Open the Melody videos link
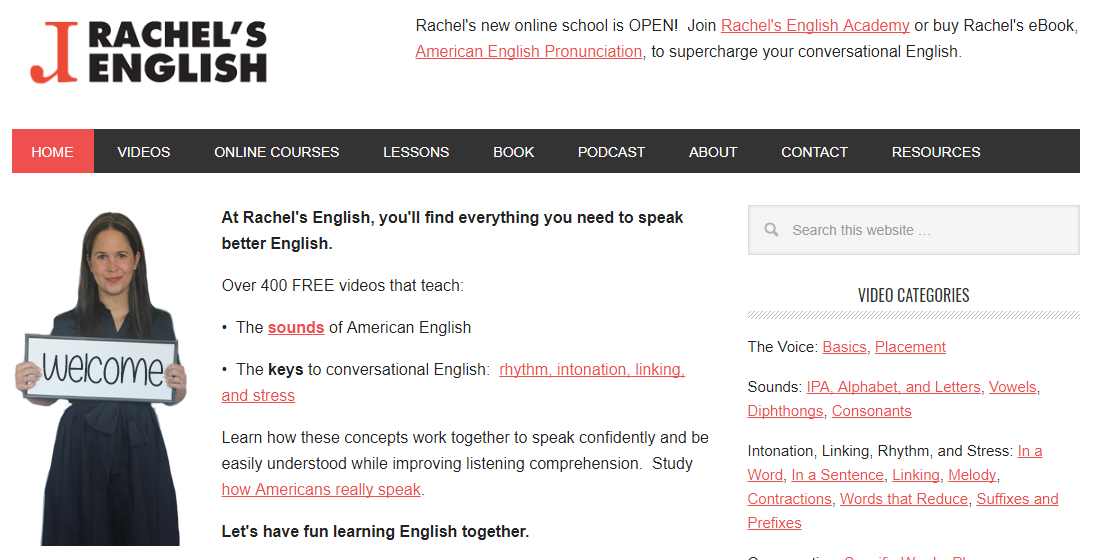This screenshot has width=1102, height=560. [972, 475]
